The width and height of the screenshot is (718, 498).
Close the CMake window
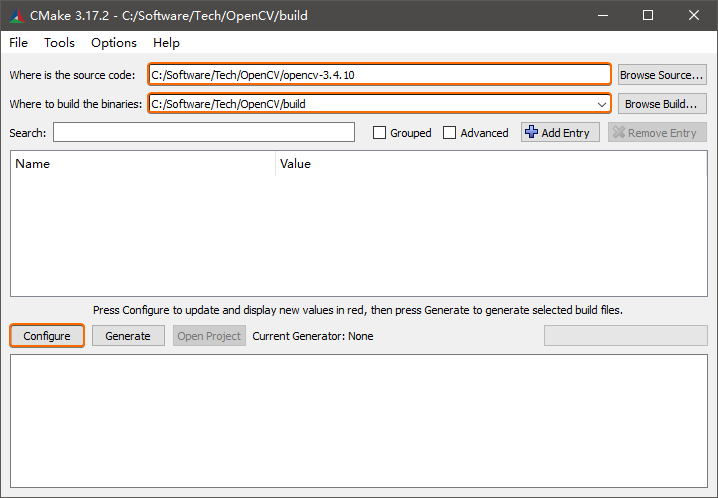click(694, 15)
